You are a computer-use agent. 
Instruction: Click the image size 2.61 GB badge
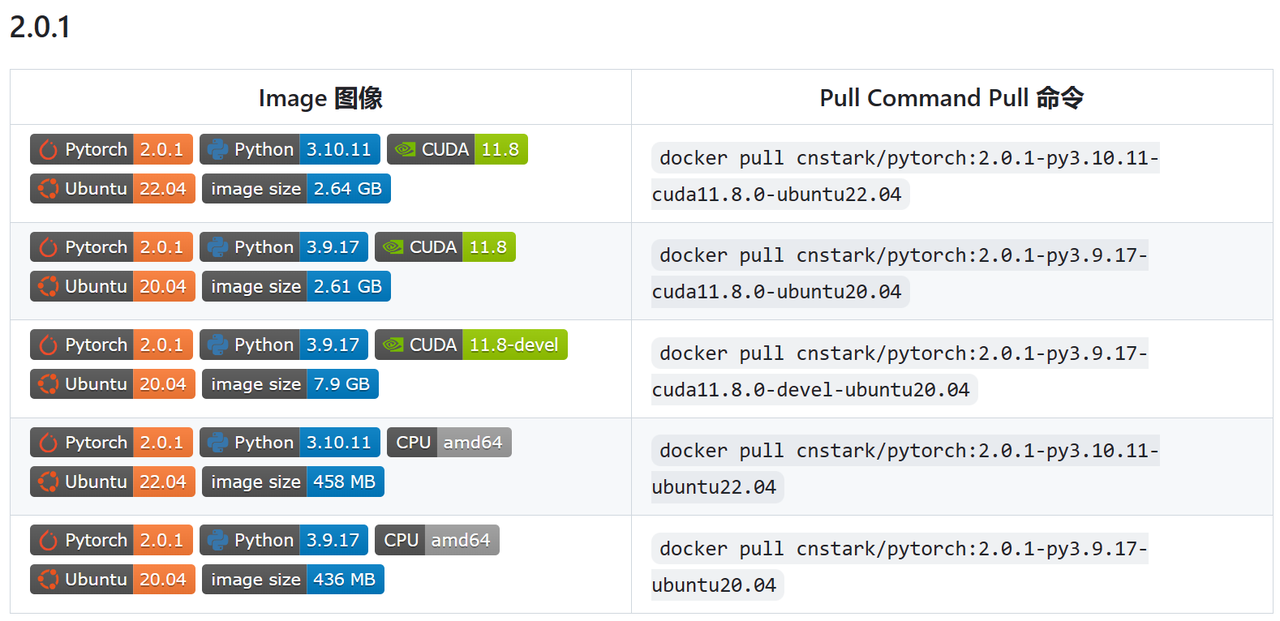point(296,286)
